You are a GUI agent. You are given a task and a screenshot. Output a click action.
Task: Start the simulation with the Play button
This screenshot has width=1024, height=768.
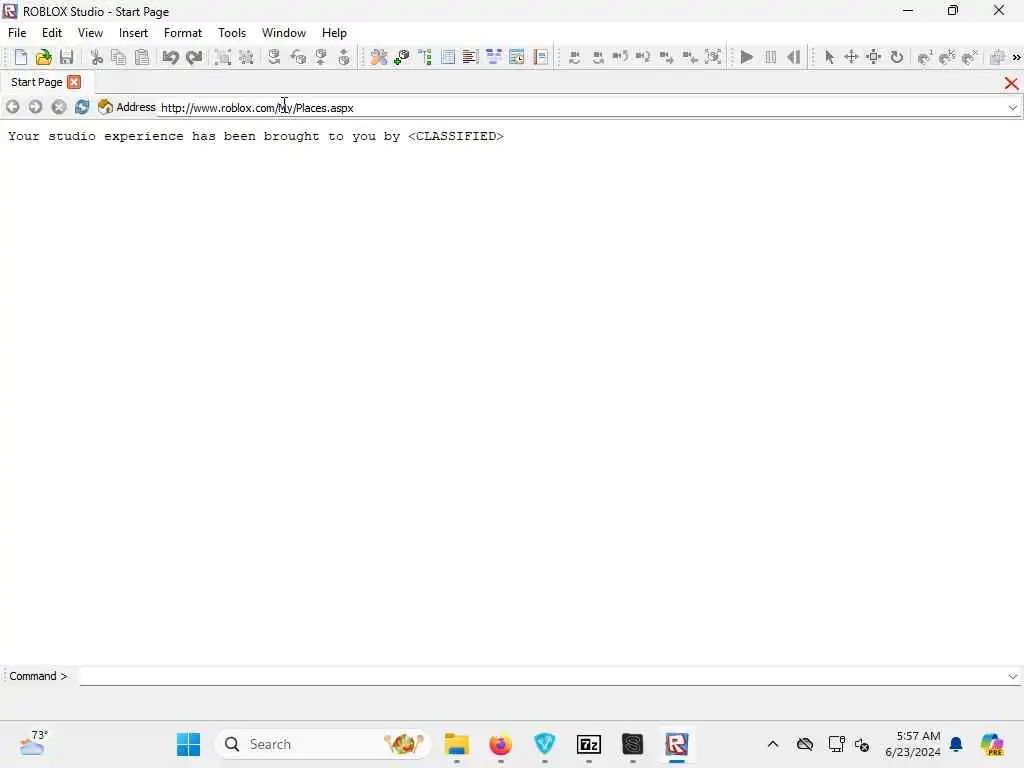tap(747, 57)
